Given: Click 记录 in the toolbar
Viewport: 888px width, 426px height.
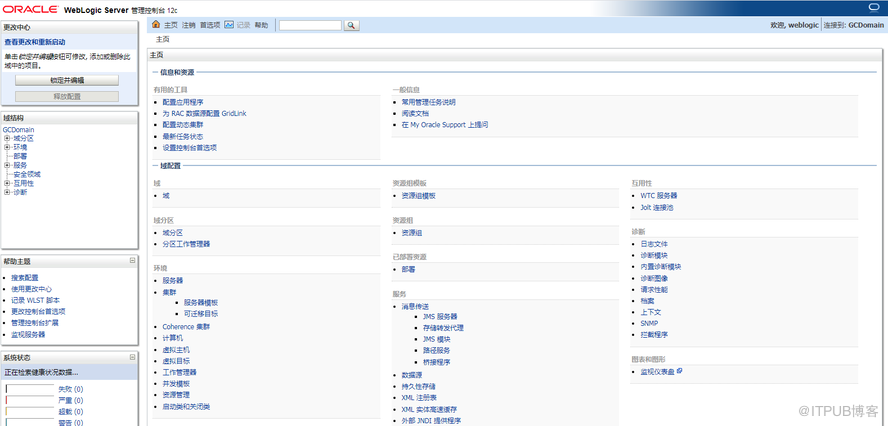Looking at the screenshot, I should pos(243,25).
